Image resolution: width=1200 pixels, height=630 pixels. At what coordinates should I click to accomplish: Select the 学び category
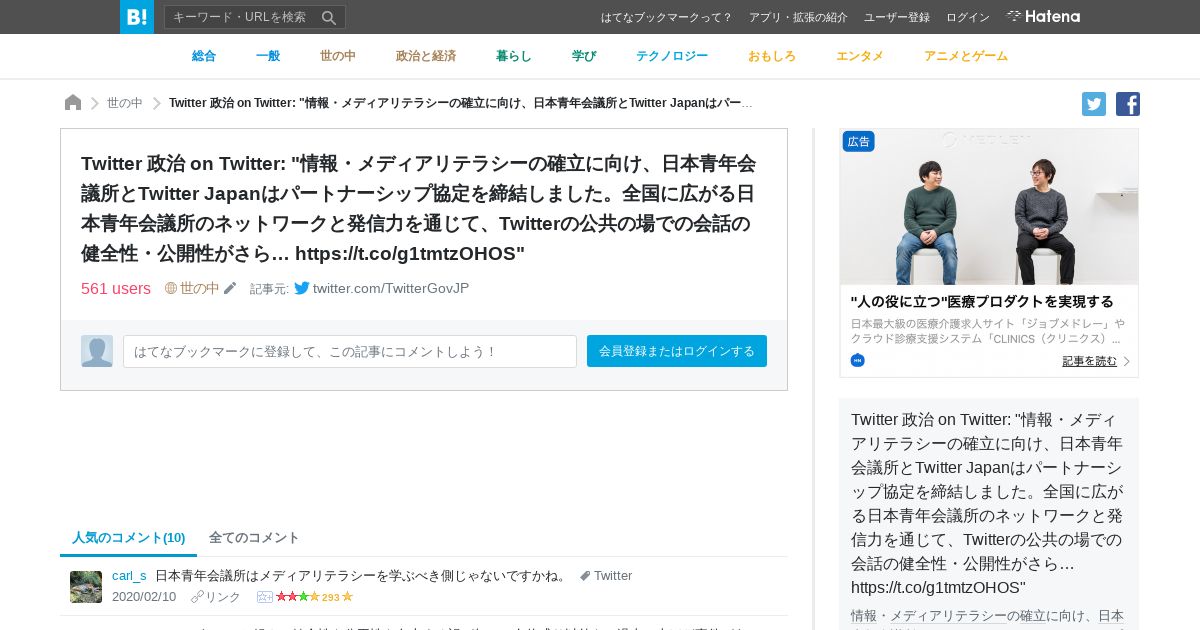584,56
